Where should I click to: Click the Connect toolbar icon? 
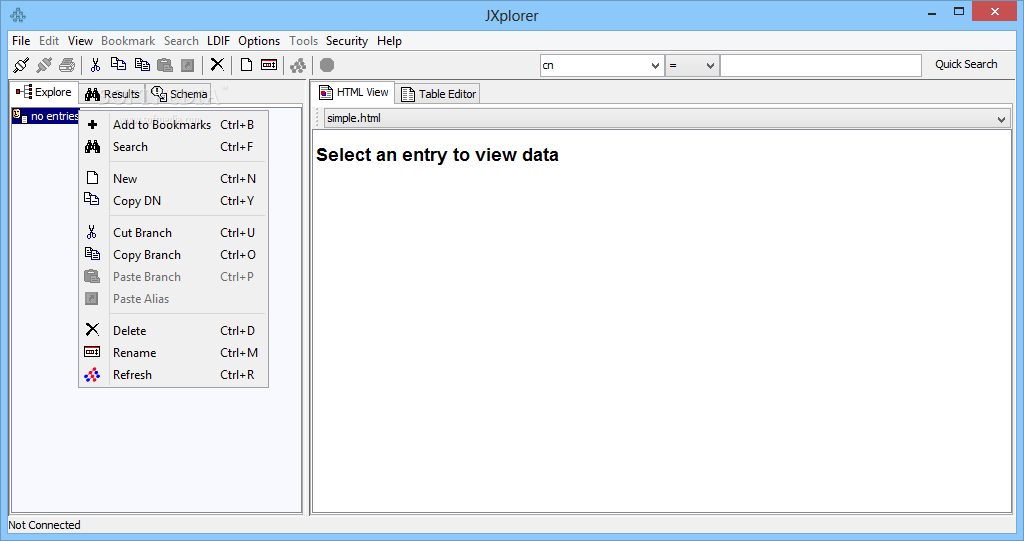coord(21,65)
